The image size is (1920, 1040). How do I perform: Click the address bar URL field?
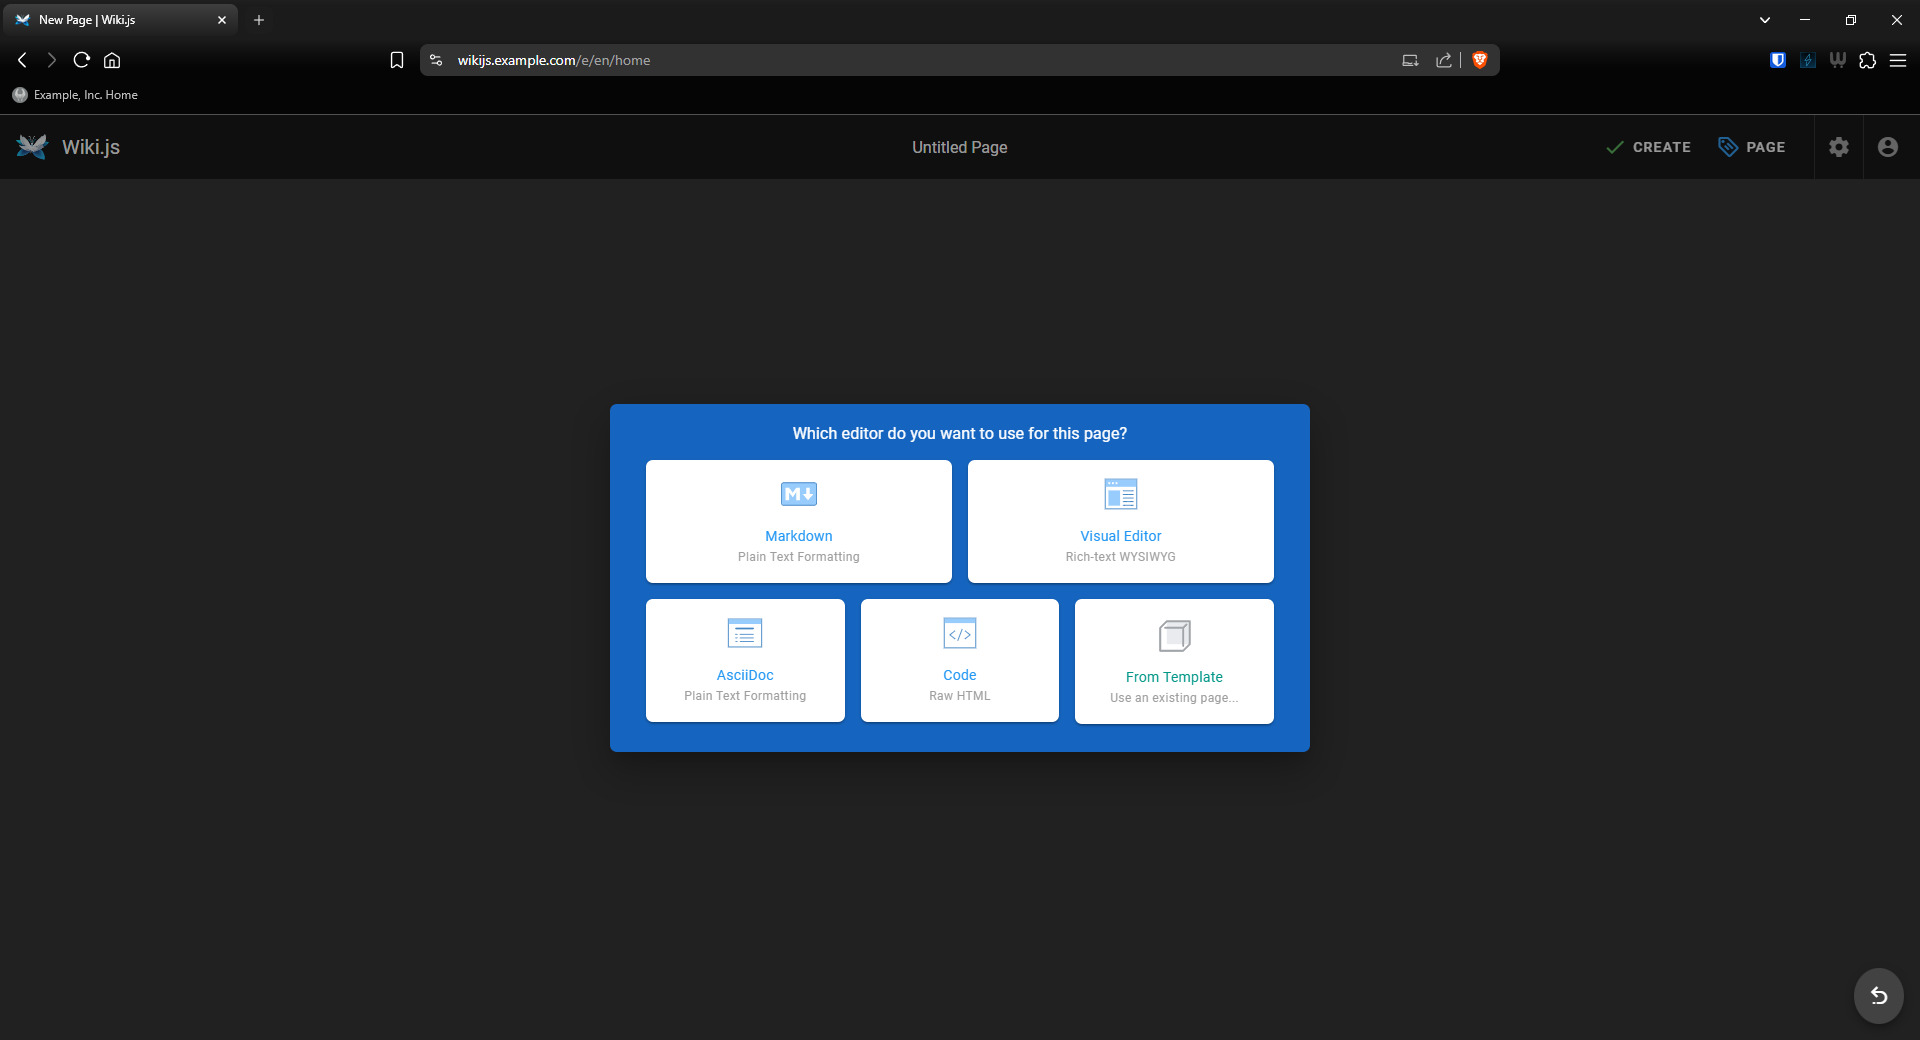(x=900, y=60)
